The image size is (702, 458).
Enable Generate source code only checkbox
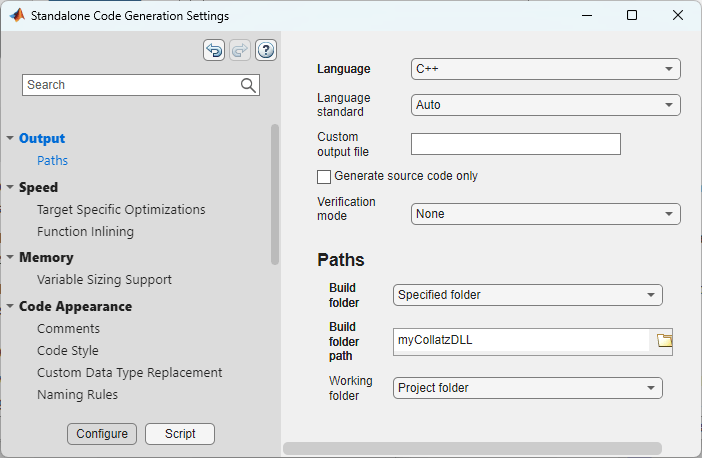point(324,177)
